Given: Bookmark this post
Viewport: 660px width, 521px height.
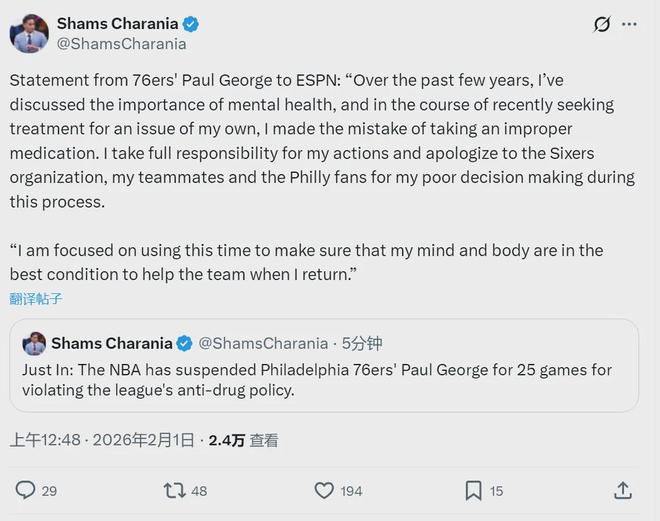Looking at the screenshot, I should point(473,490).
